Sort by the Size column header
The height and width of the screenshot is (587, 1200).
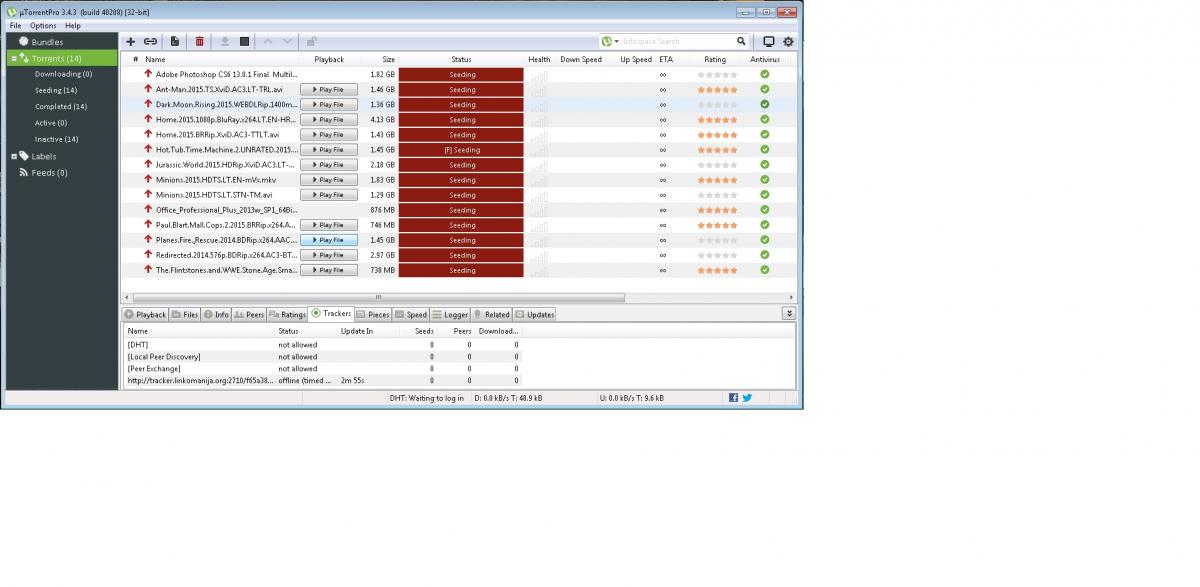point(388,59)
